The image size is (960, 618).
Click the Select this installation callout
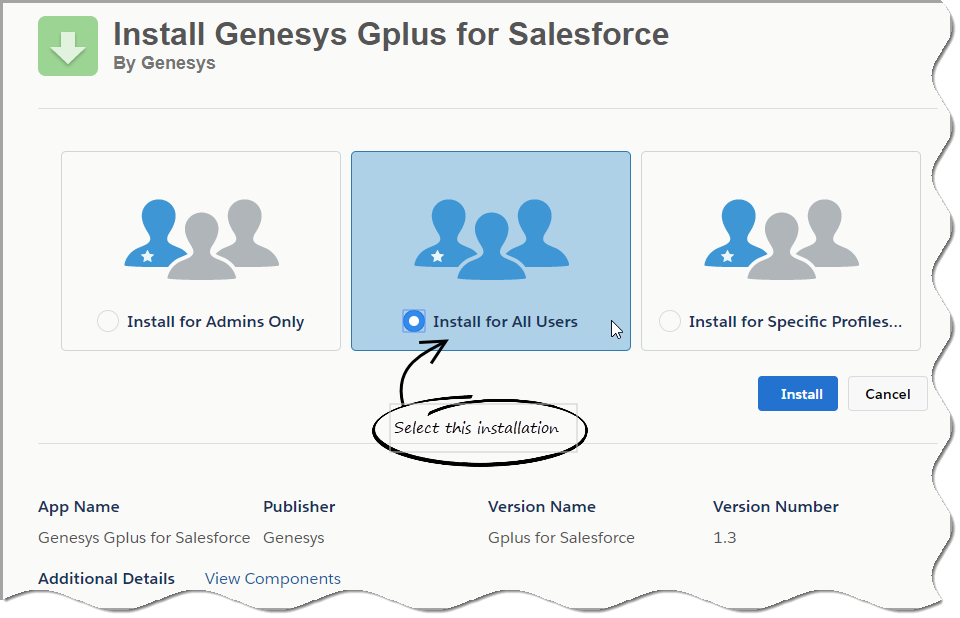click(x=479, y=429)
